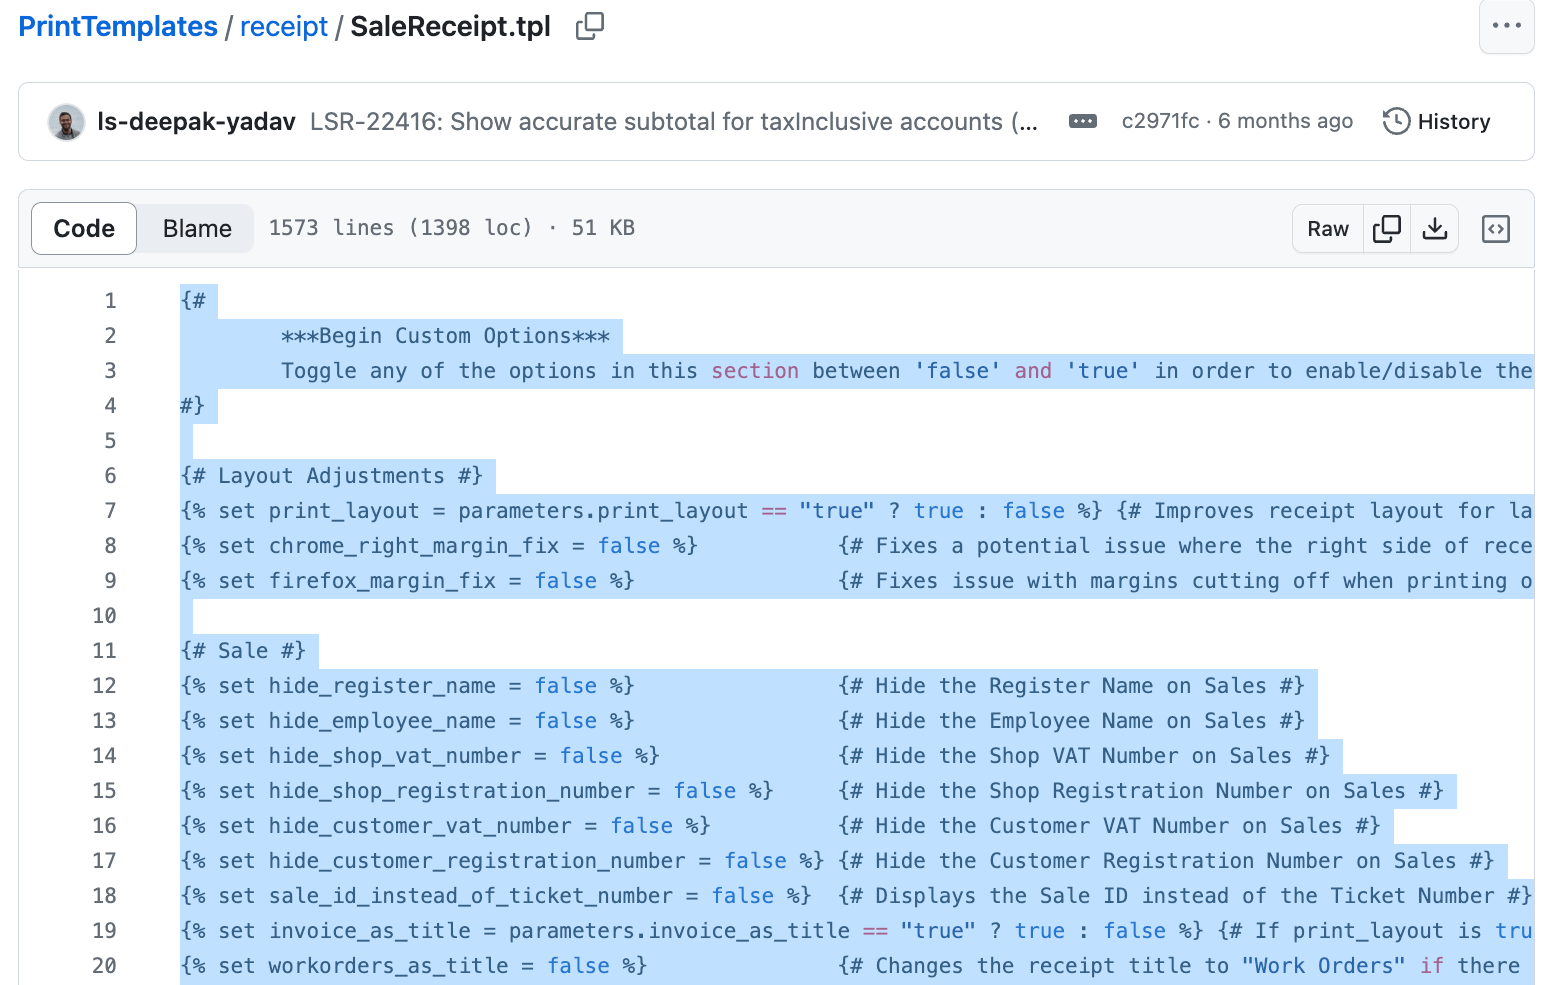Select line number 12
Screen dimensions: 1549x985
coord(104,685)
